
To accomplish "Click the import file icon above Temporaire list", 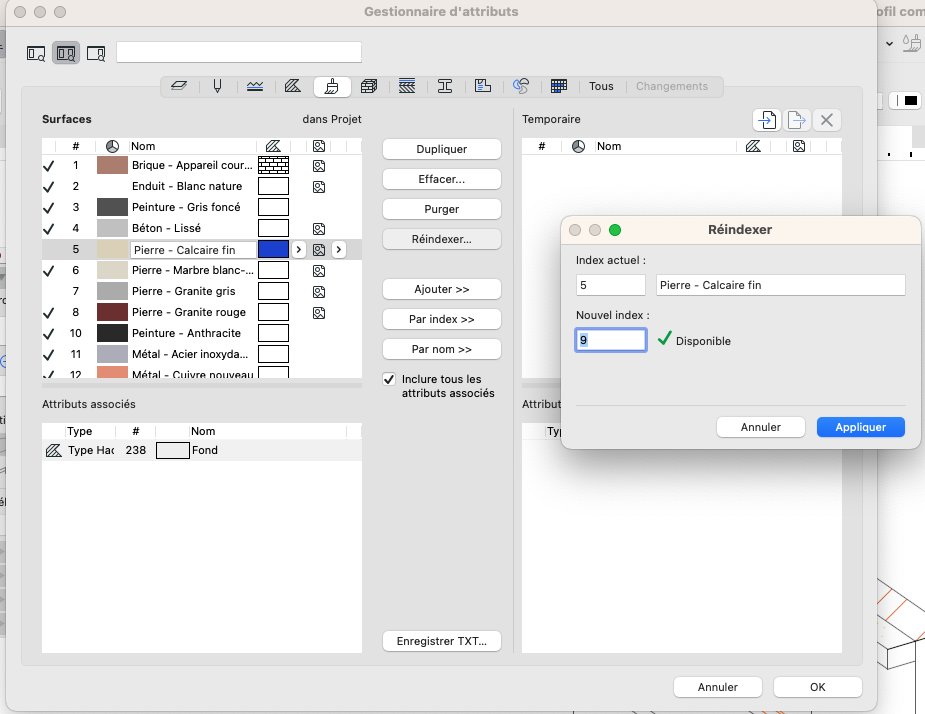I will [x=767, y=120].
